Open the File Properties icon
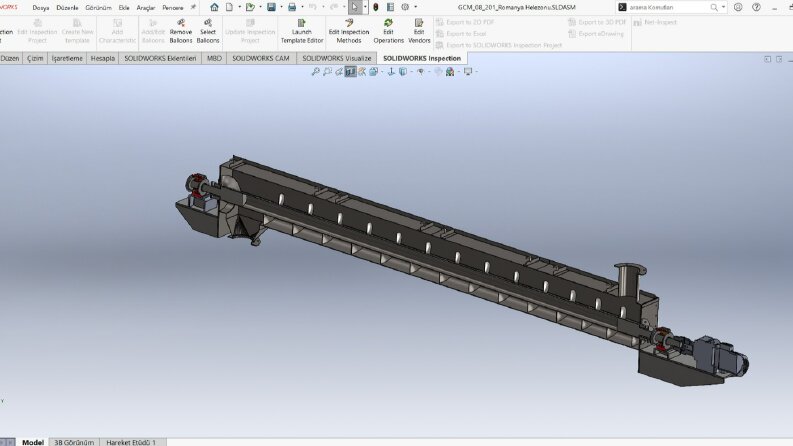 pos(390,7)
